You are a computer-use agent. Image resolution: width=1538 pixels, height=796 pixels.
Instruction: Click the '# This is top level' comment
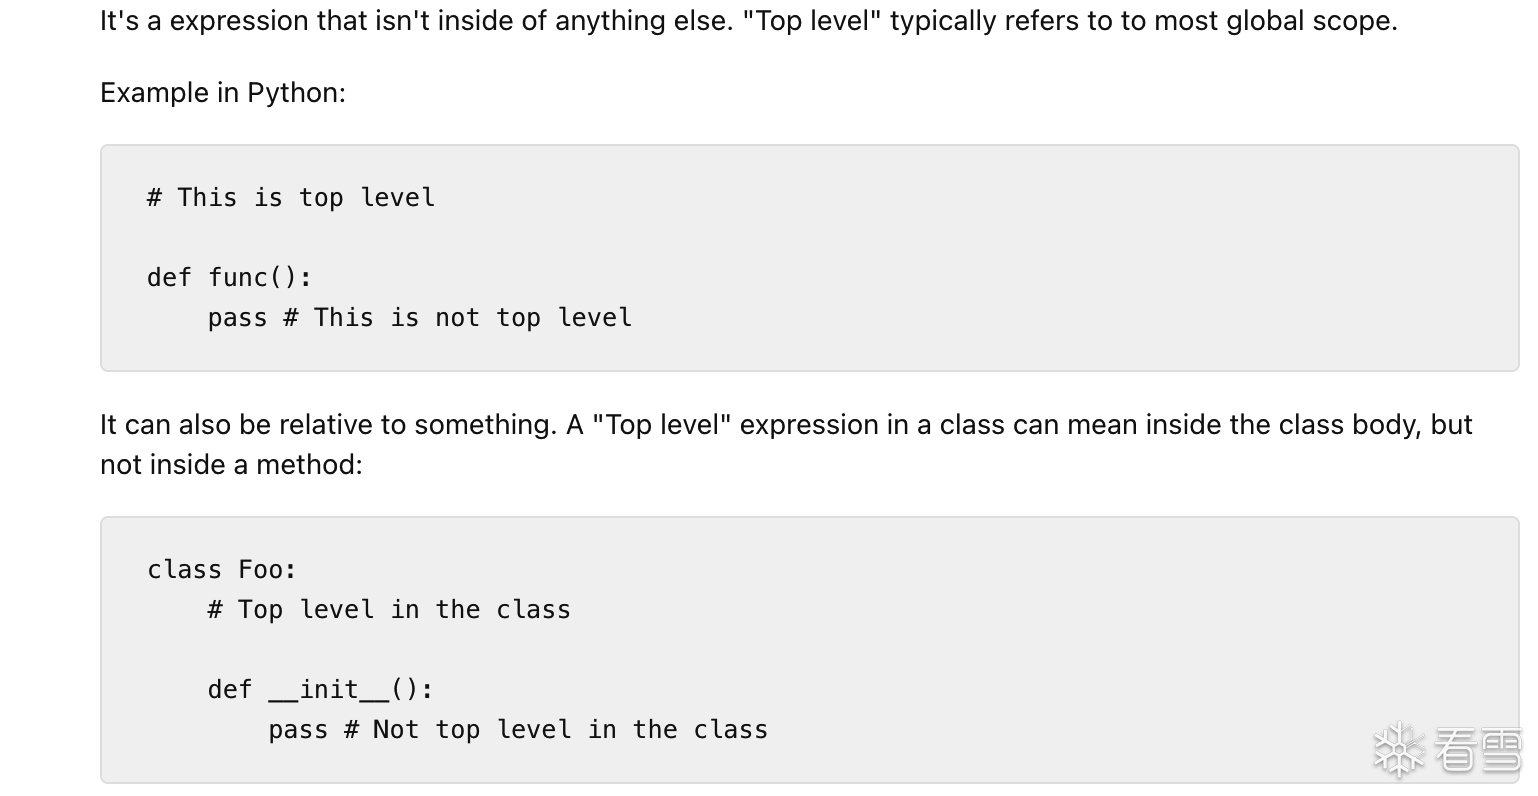(291, 198)
